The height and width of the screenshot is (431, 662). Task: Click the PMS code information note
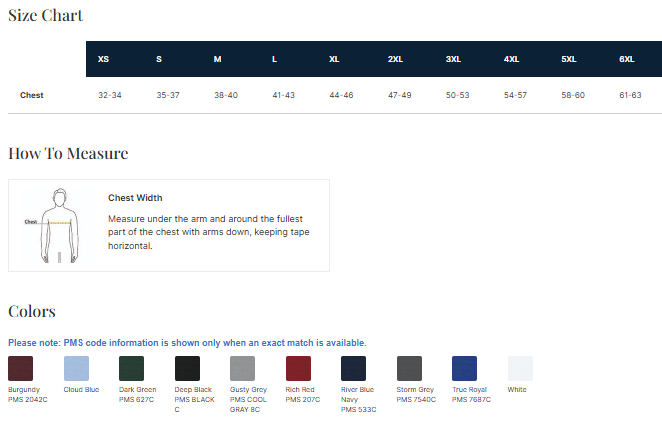click(x=187, y=342)
